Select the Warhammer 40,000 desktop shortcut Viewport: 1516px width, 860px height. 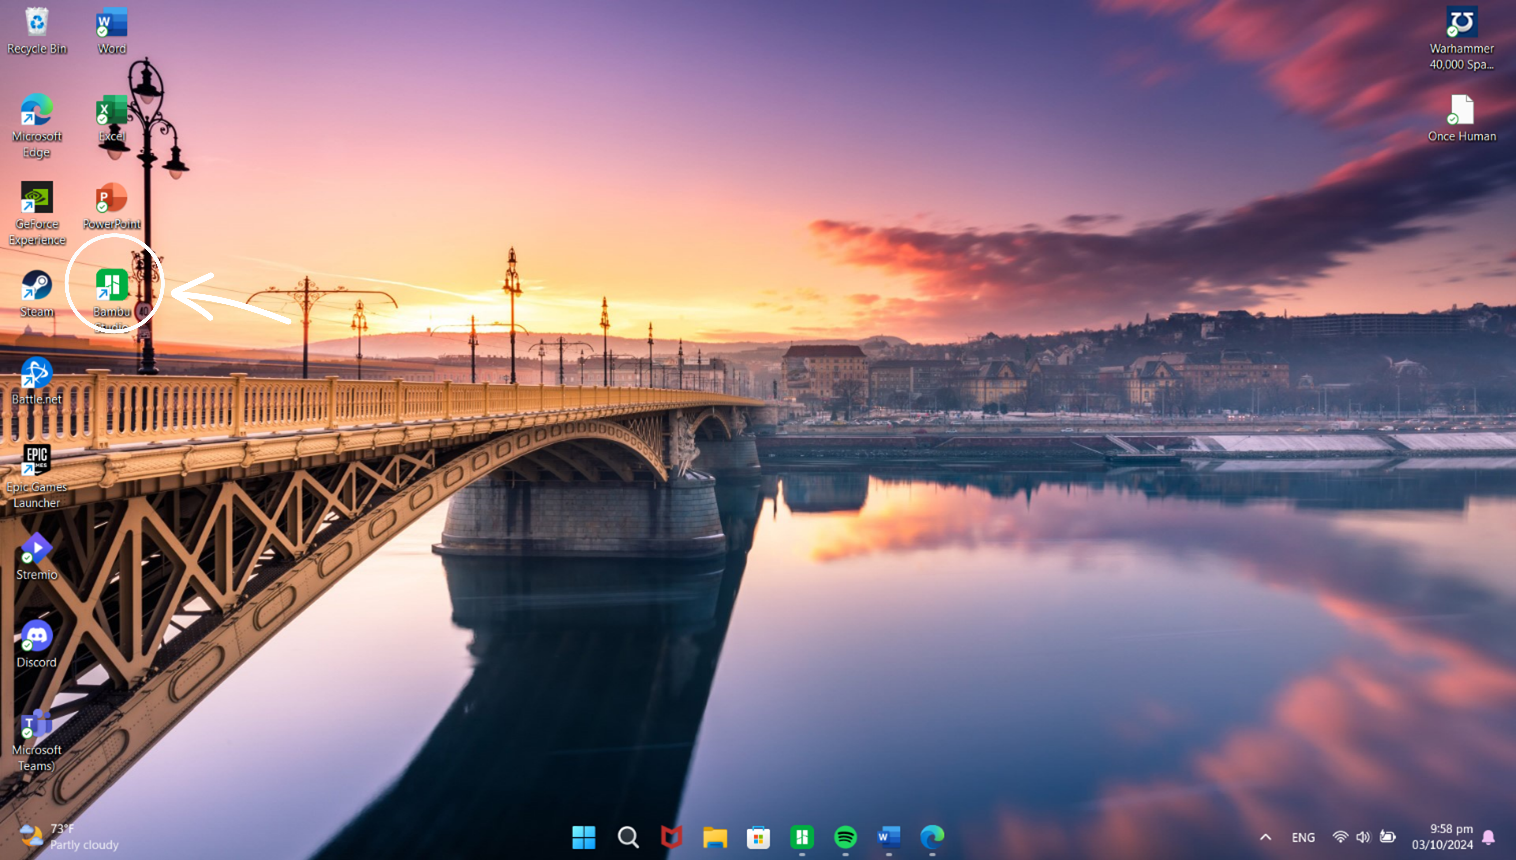point(1461,24)
